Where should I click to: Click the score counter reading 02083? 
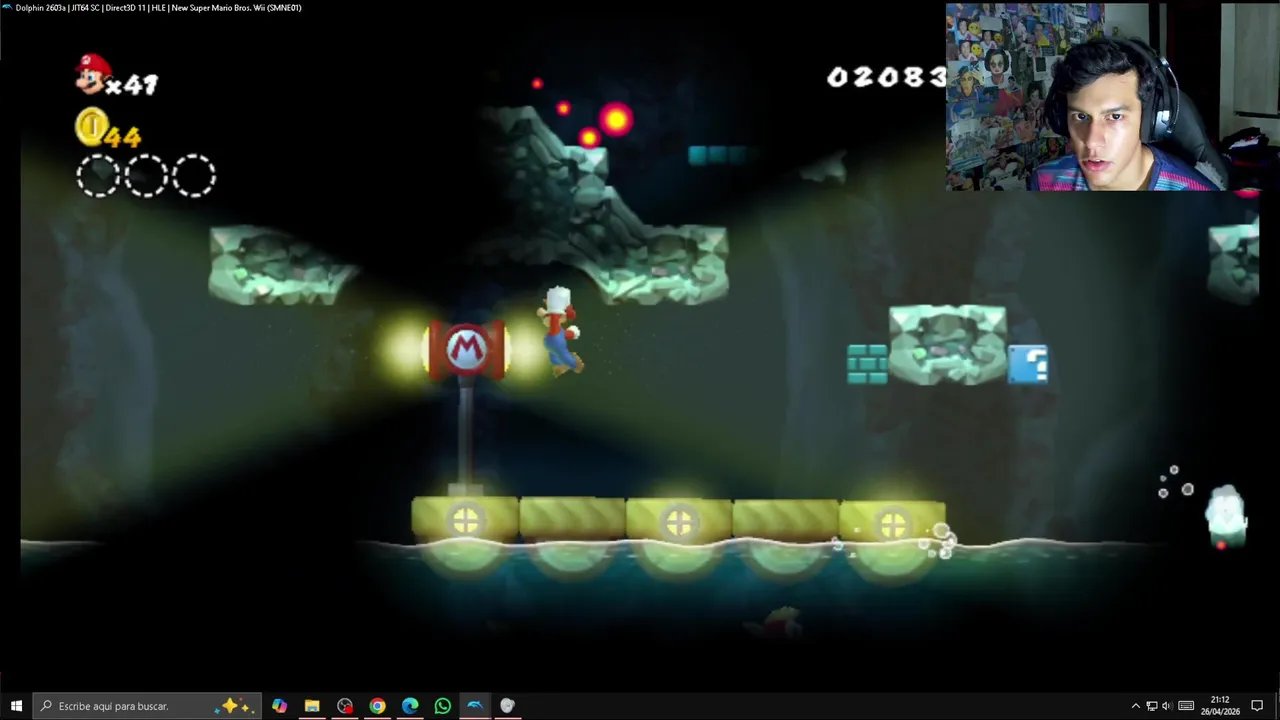click(x=886, y=77)
